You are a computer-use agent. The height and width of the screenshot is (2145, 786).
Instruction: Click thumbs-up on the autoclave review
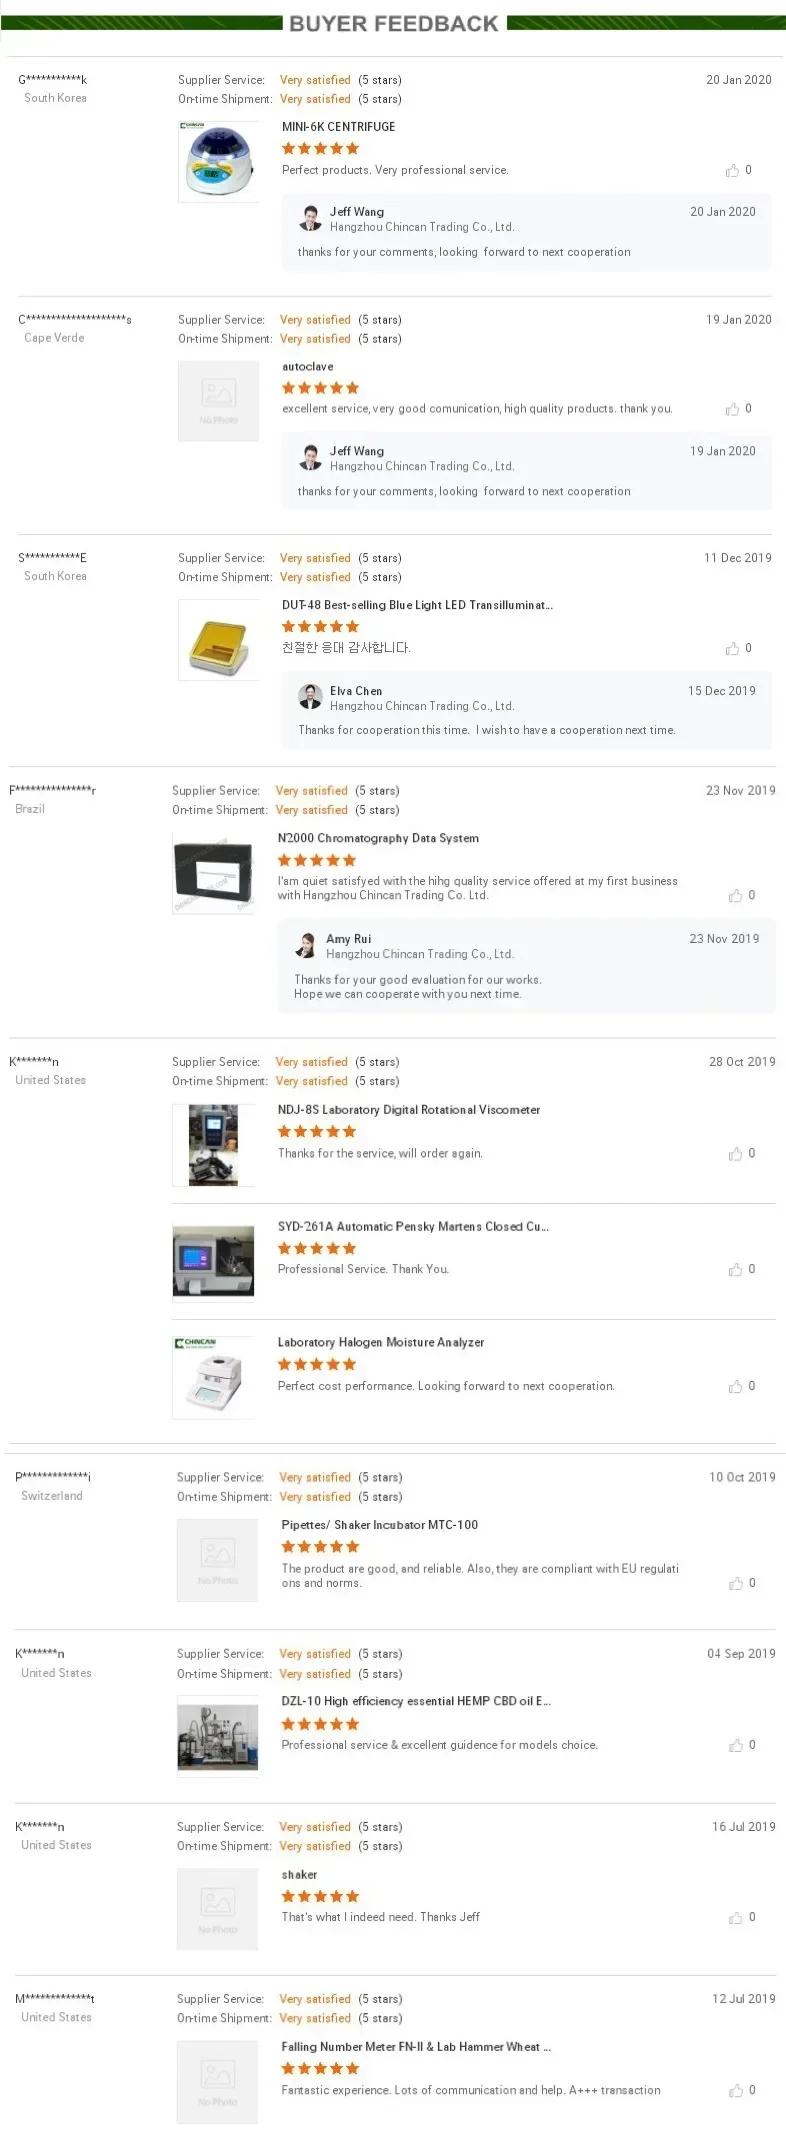(x=733, y=409)
